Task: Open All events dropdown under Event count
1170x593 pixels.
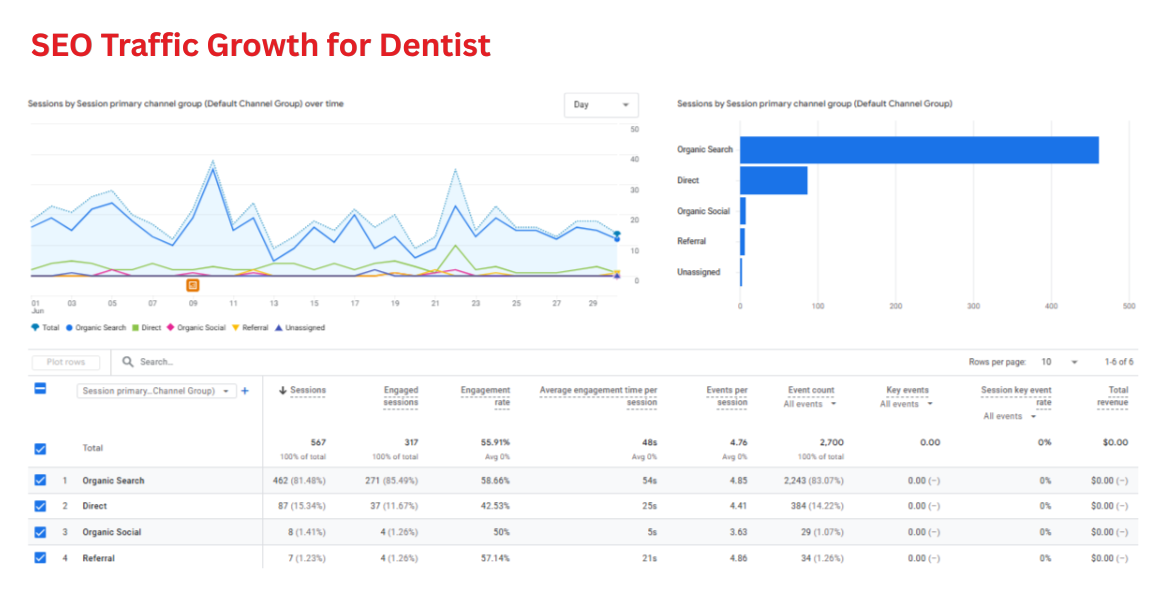Action: pos(810,404)
